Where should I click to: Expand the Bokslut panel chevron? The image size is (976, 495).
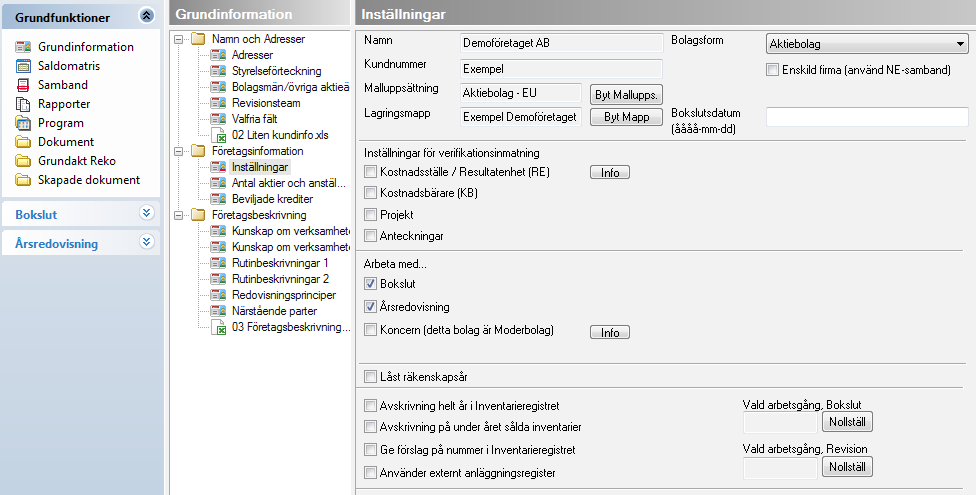click(146, 213)
